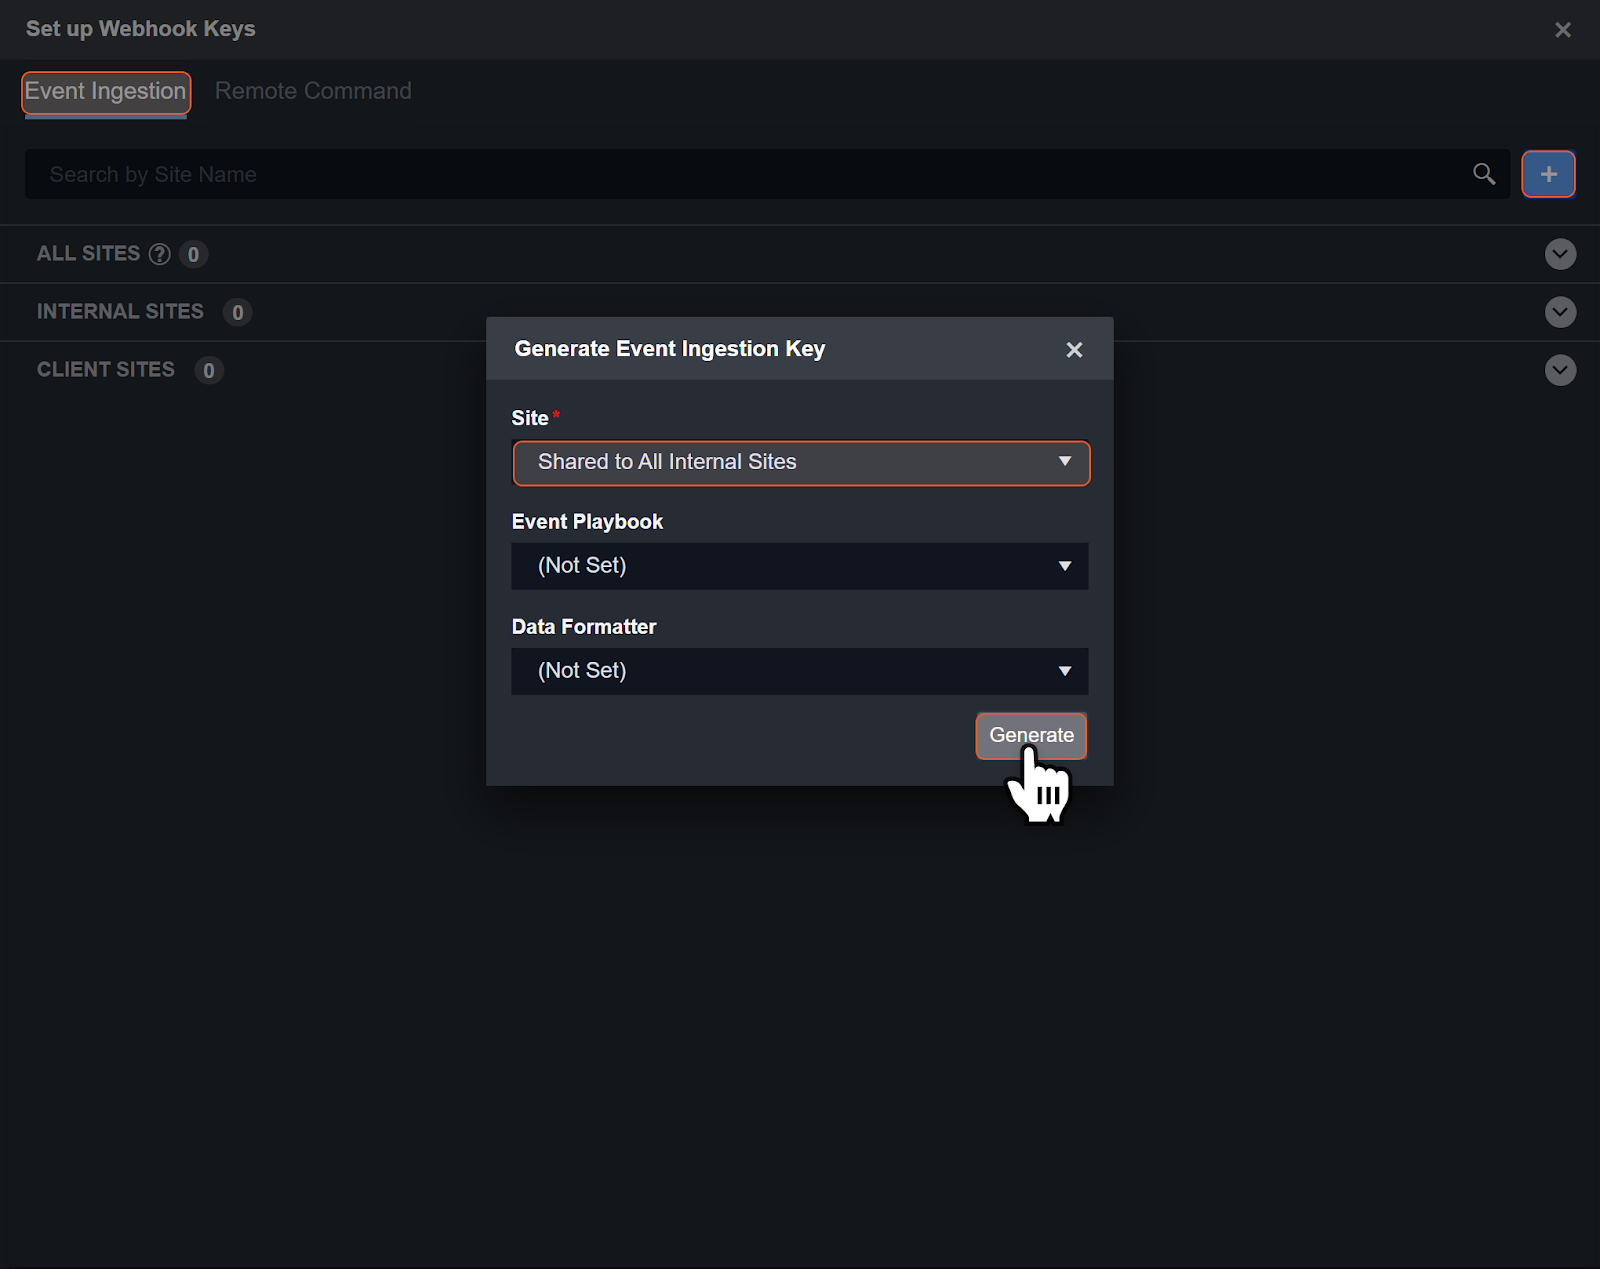Switch to the Event Ingestion tab
This screenshot has width=1600, height=1269.
click(x=105, y=92)
